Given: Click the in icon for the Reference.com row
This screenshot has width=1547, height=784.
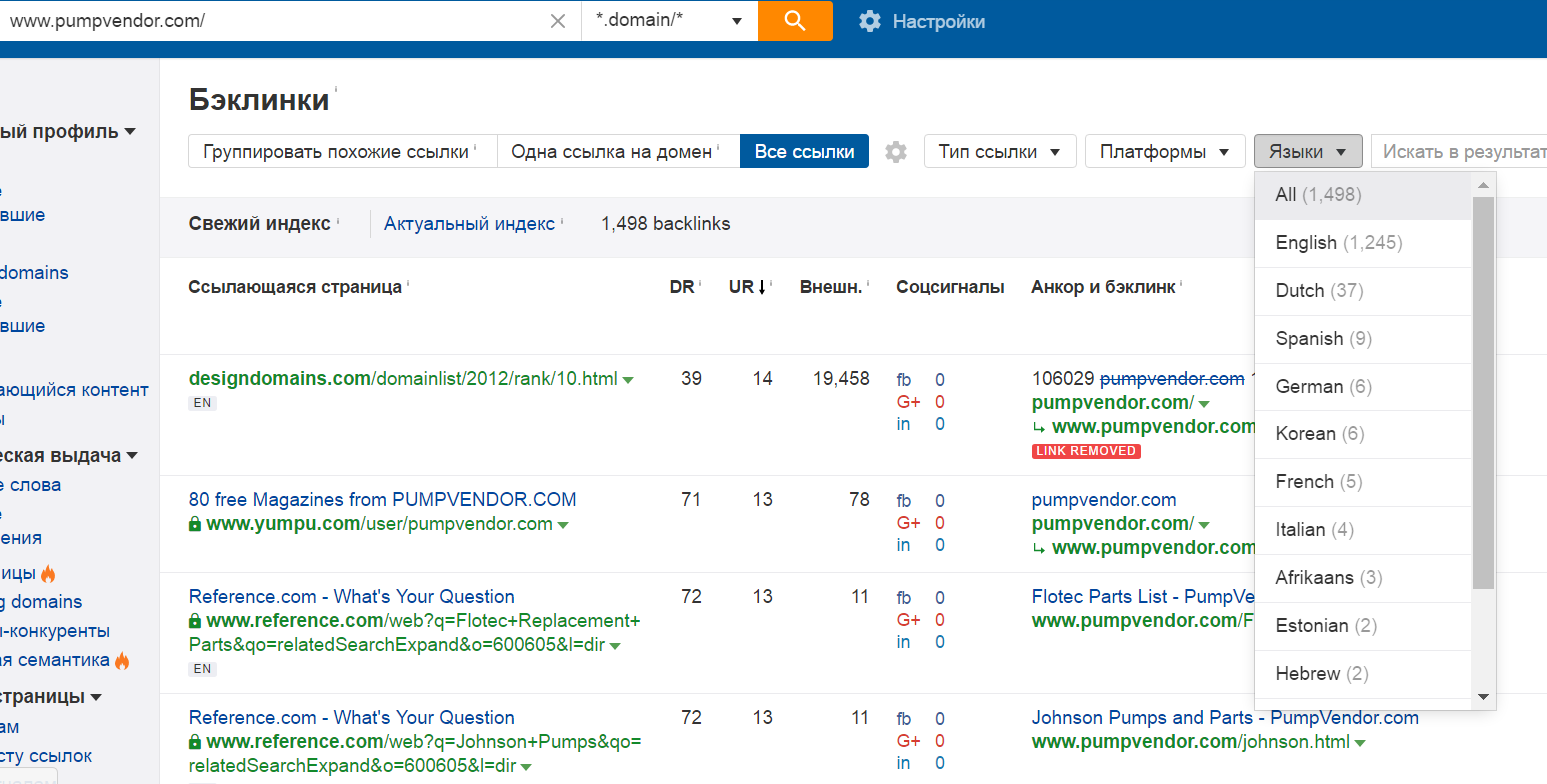Looking at the screenshot, I should coord(903,641).
